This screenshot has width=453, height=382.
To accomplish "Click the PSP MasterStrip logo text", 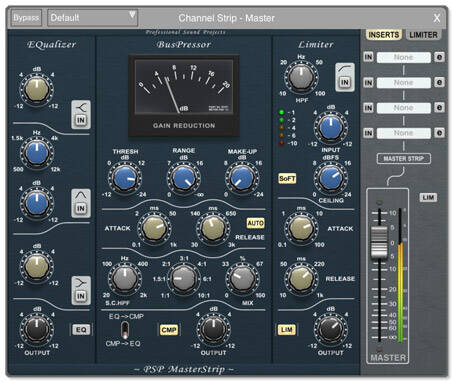I will (x=184, y=369).
